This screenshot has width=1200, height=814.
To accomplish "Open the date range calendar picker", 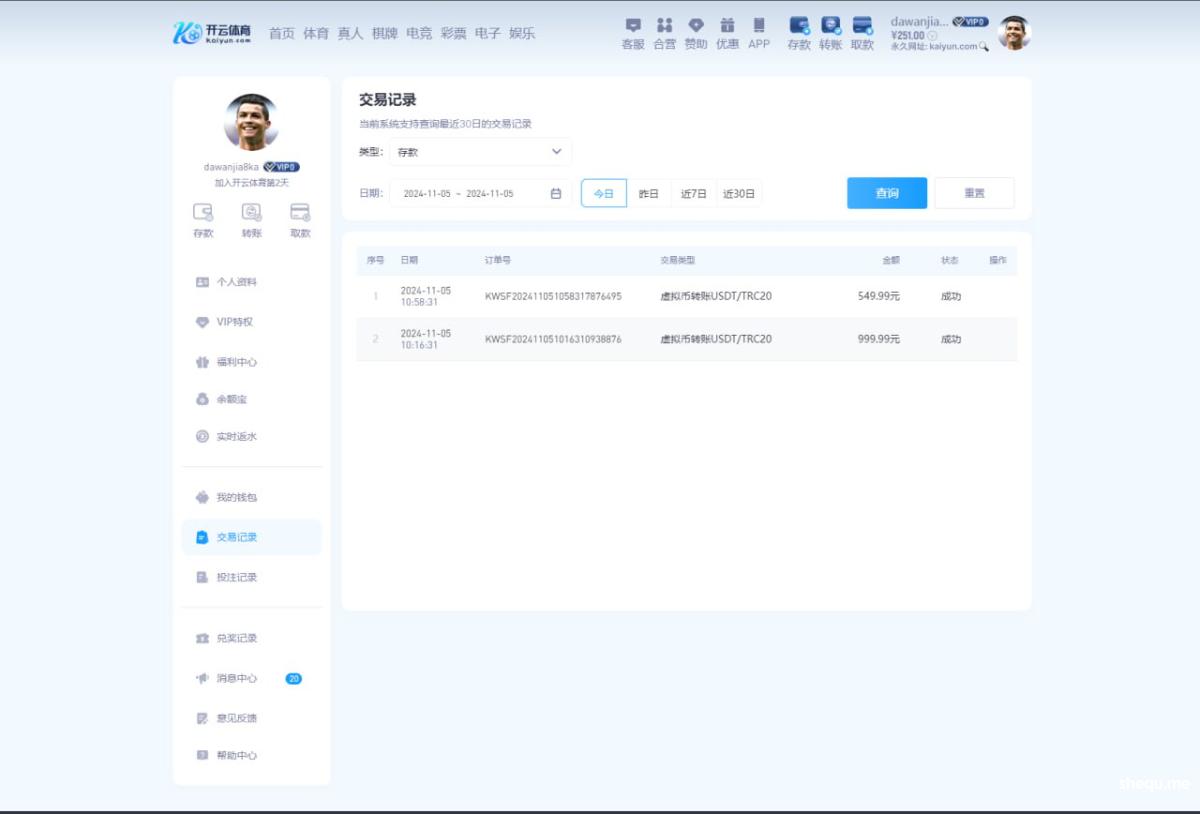I will (556, 193).
